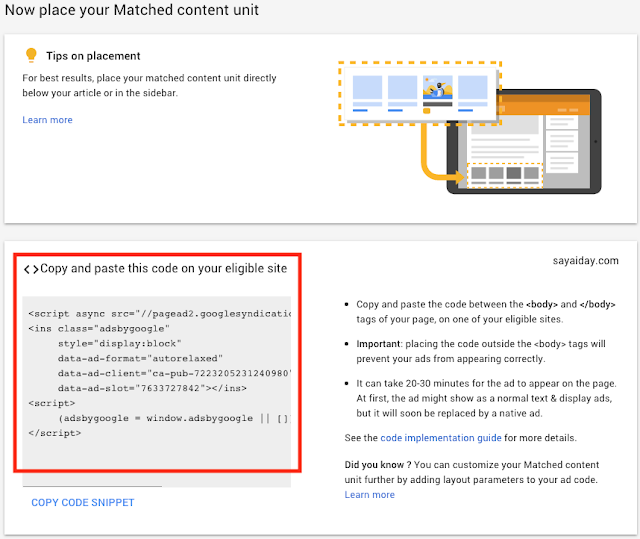This screenshot has height=539, width=640.
Task: Click the sayaiday.com site label
Action: click(585, 261)
